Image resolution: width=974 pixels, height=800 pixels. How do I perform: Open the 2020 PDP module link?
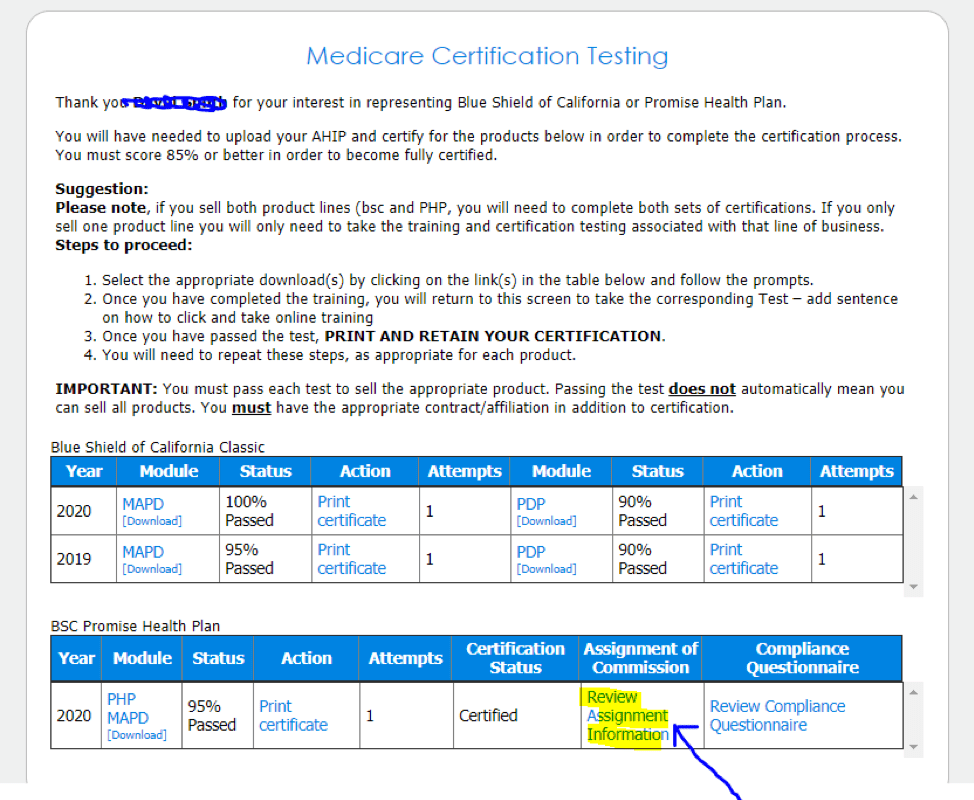click(530, 504)
